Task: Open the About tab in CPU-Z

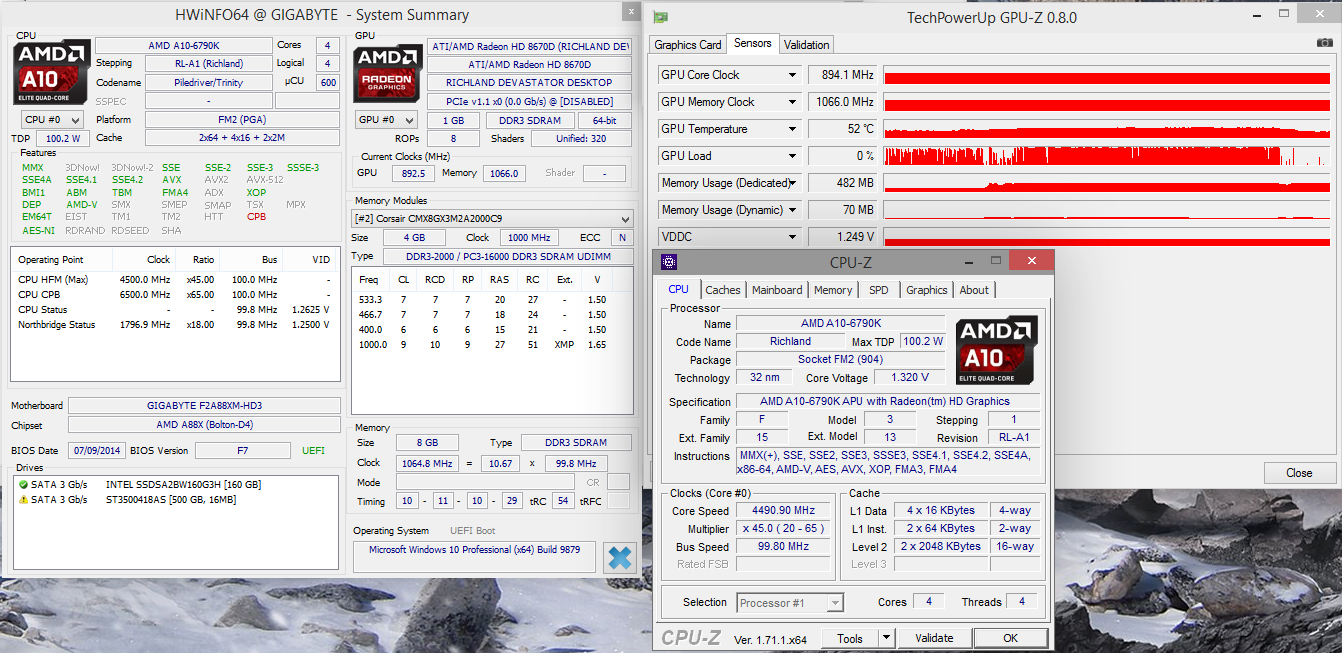Action: coord(974,290)
